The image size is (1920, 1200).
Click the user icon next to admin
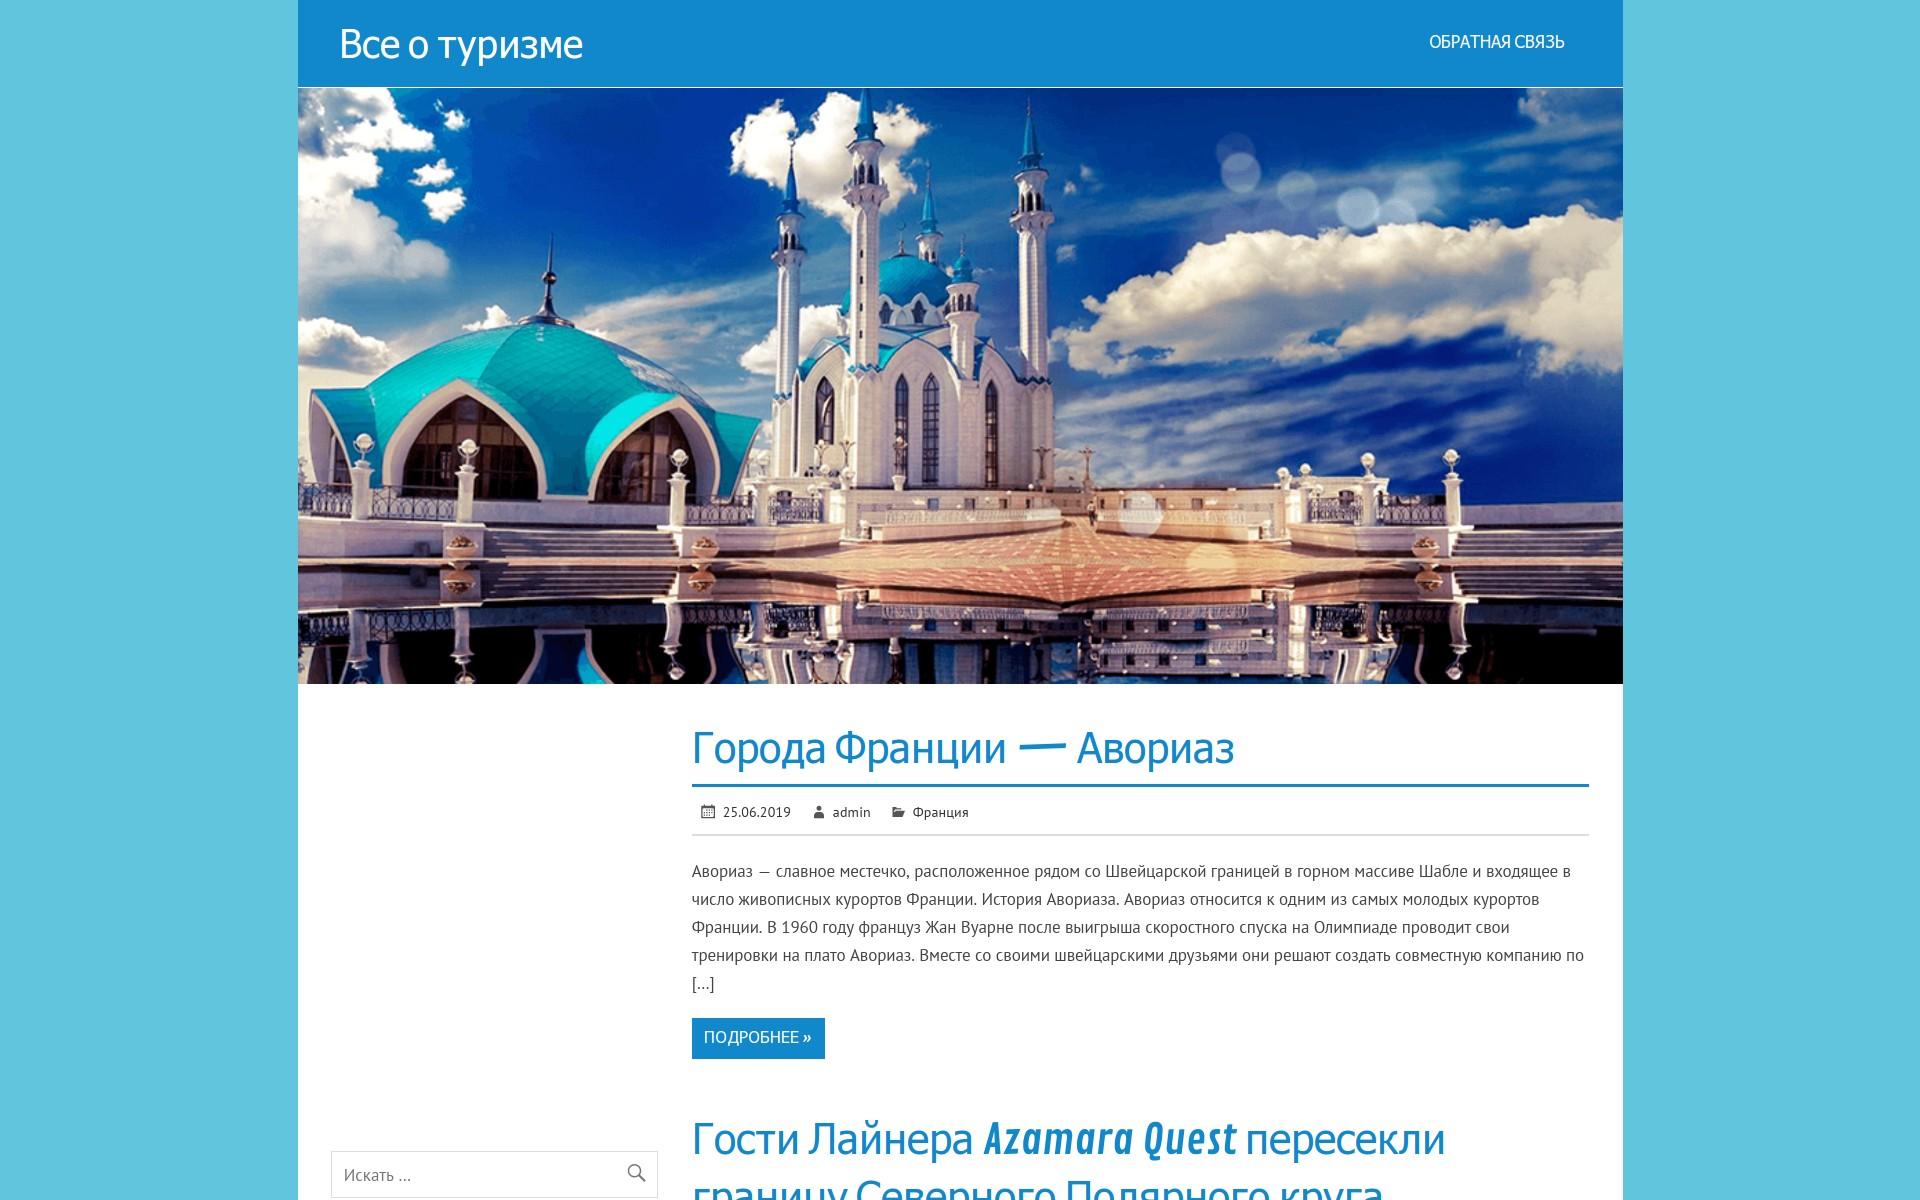point(819,812)
